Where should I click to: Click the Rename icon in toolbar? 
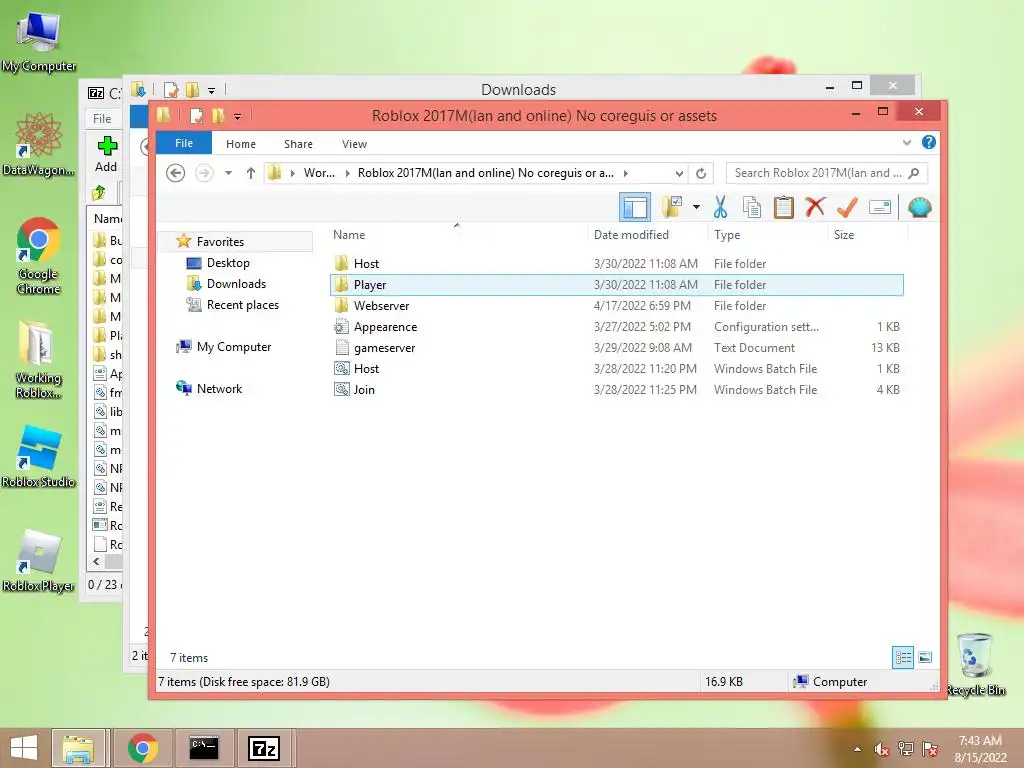click(880, 208)
